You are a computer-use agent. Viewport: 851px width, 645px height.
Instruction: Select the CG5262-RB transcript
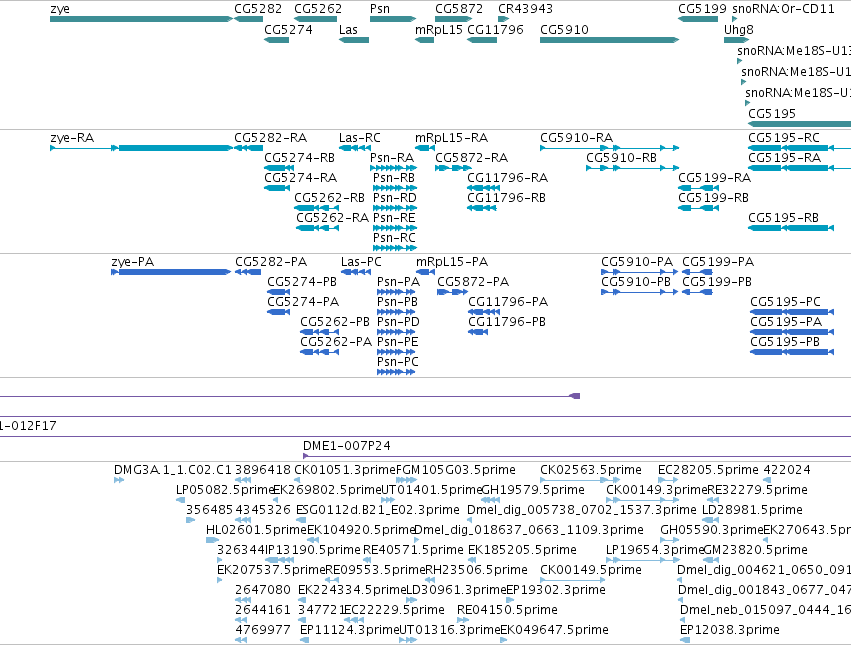[x=316, y=208]
